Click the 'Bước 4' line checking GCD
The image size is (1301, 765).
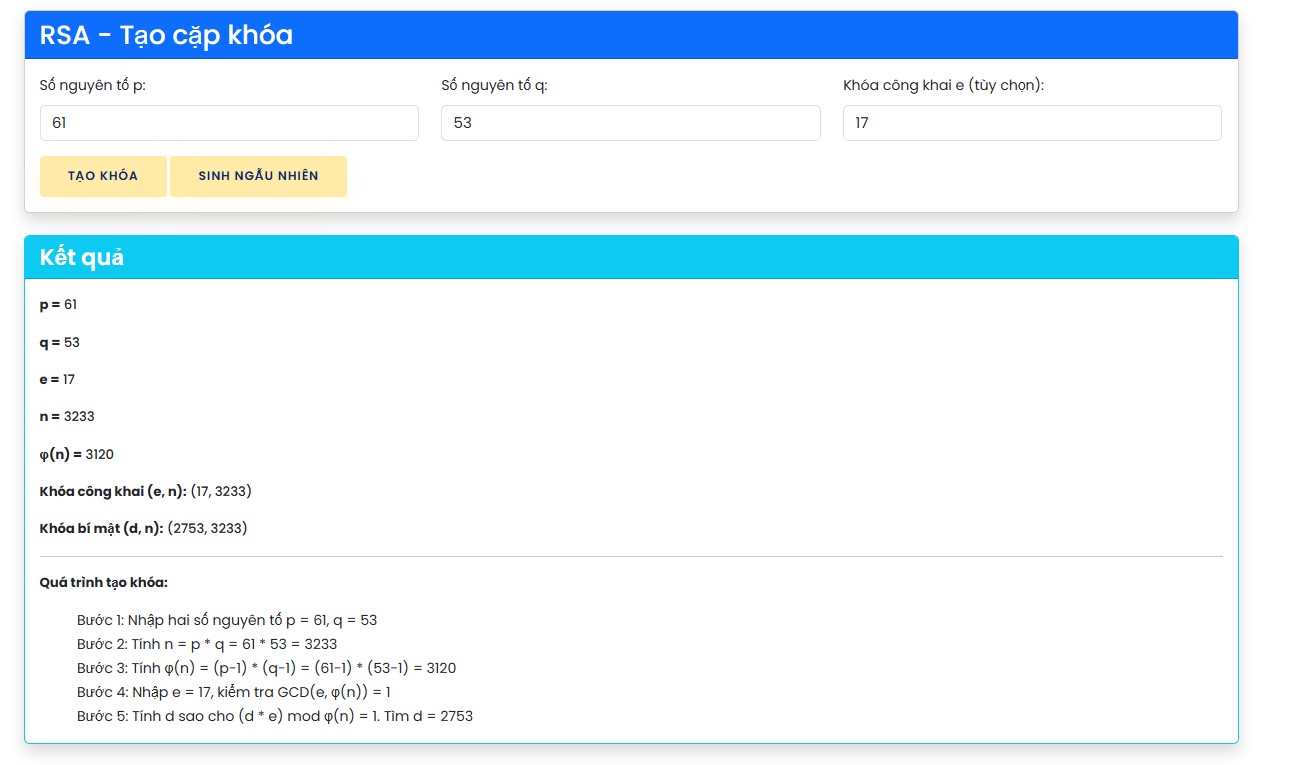233,692
